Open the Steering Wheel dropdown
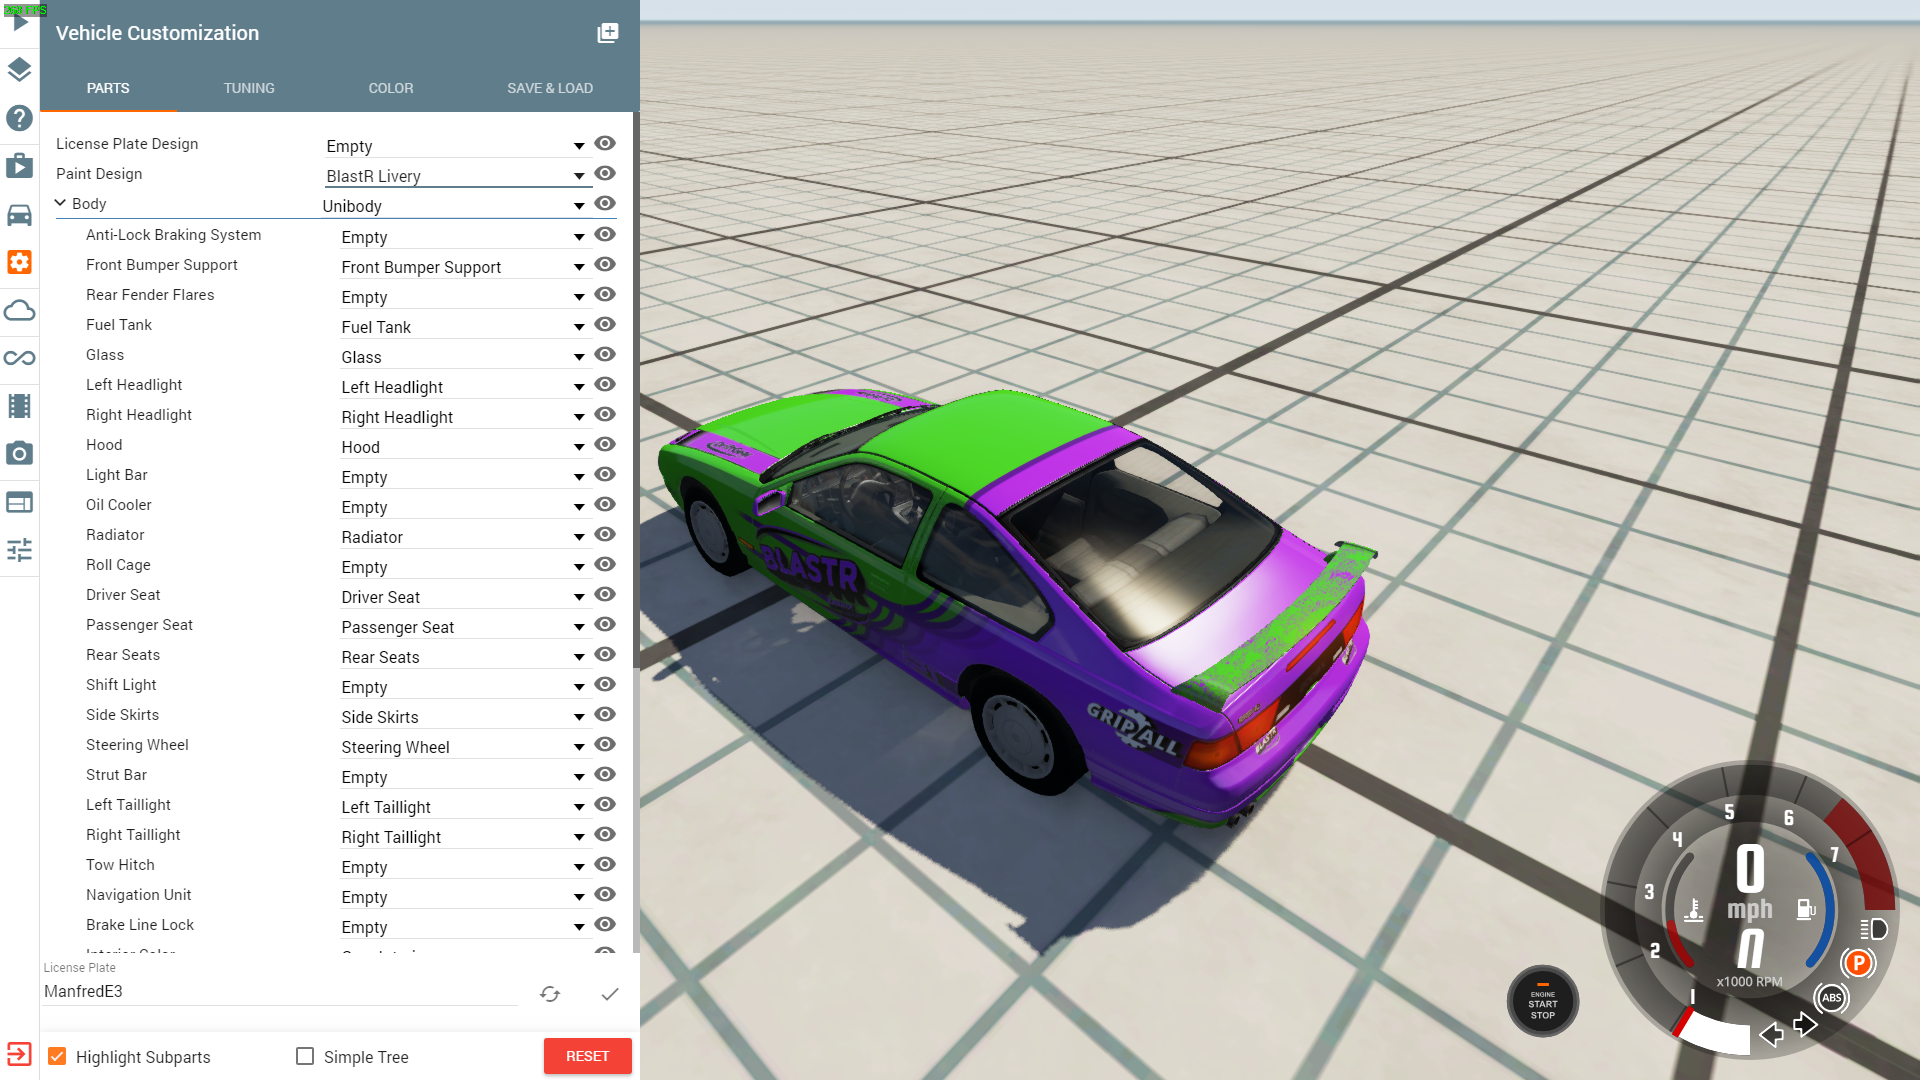 click(464, 747)
